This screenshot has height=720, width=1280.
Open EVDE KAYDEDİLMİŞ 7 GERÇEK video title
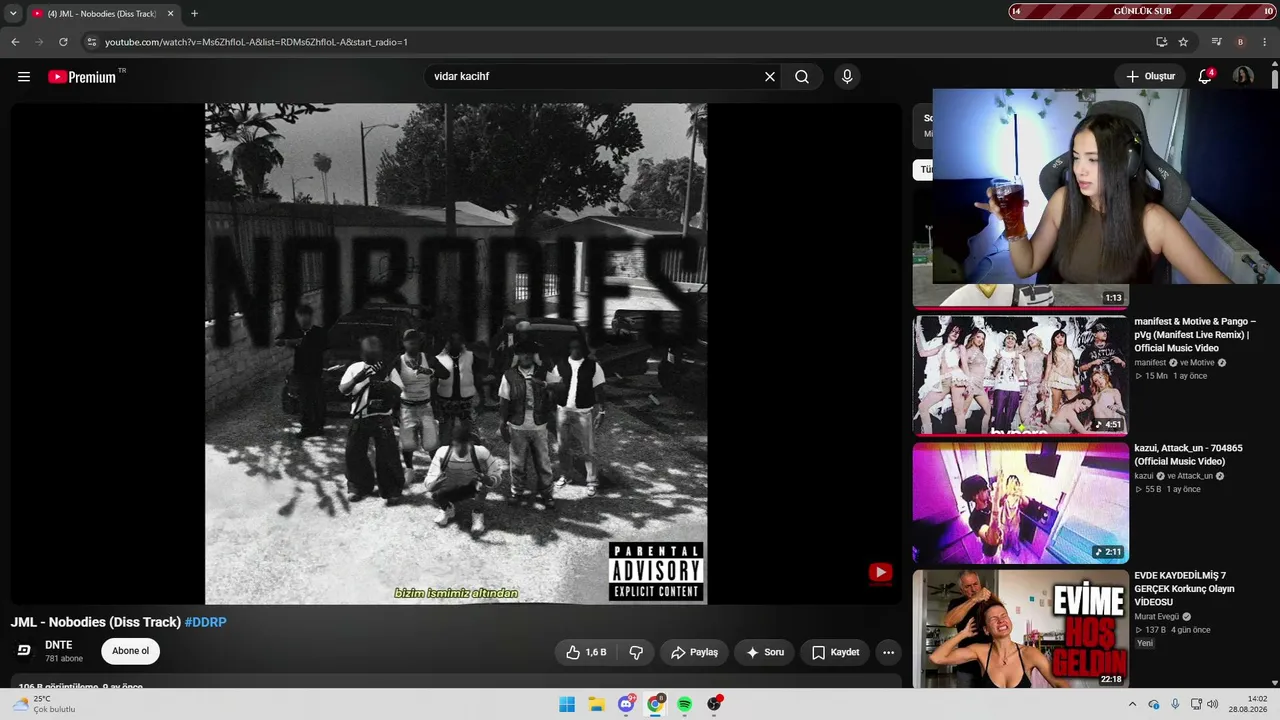tap(1184, 589)
